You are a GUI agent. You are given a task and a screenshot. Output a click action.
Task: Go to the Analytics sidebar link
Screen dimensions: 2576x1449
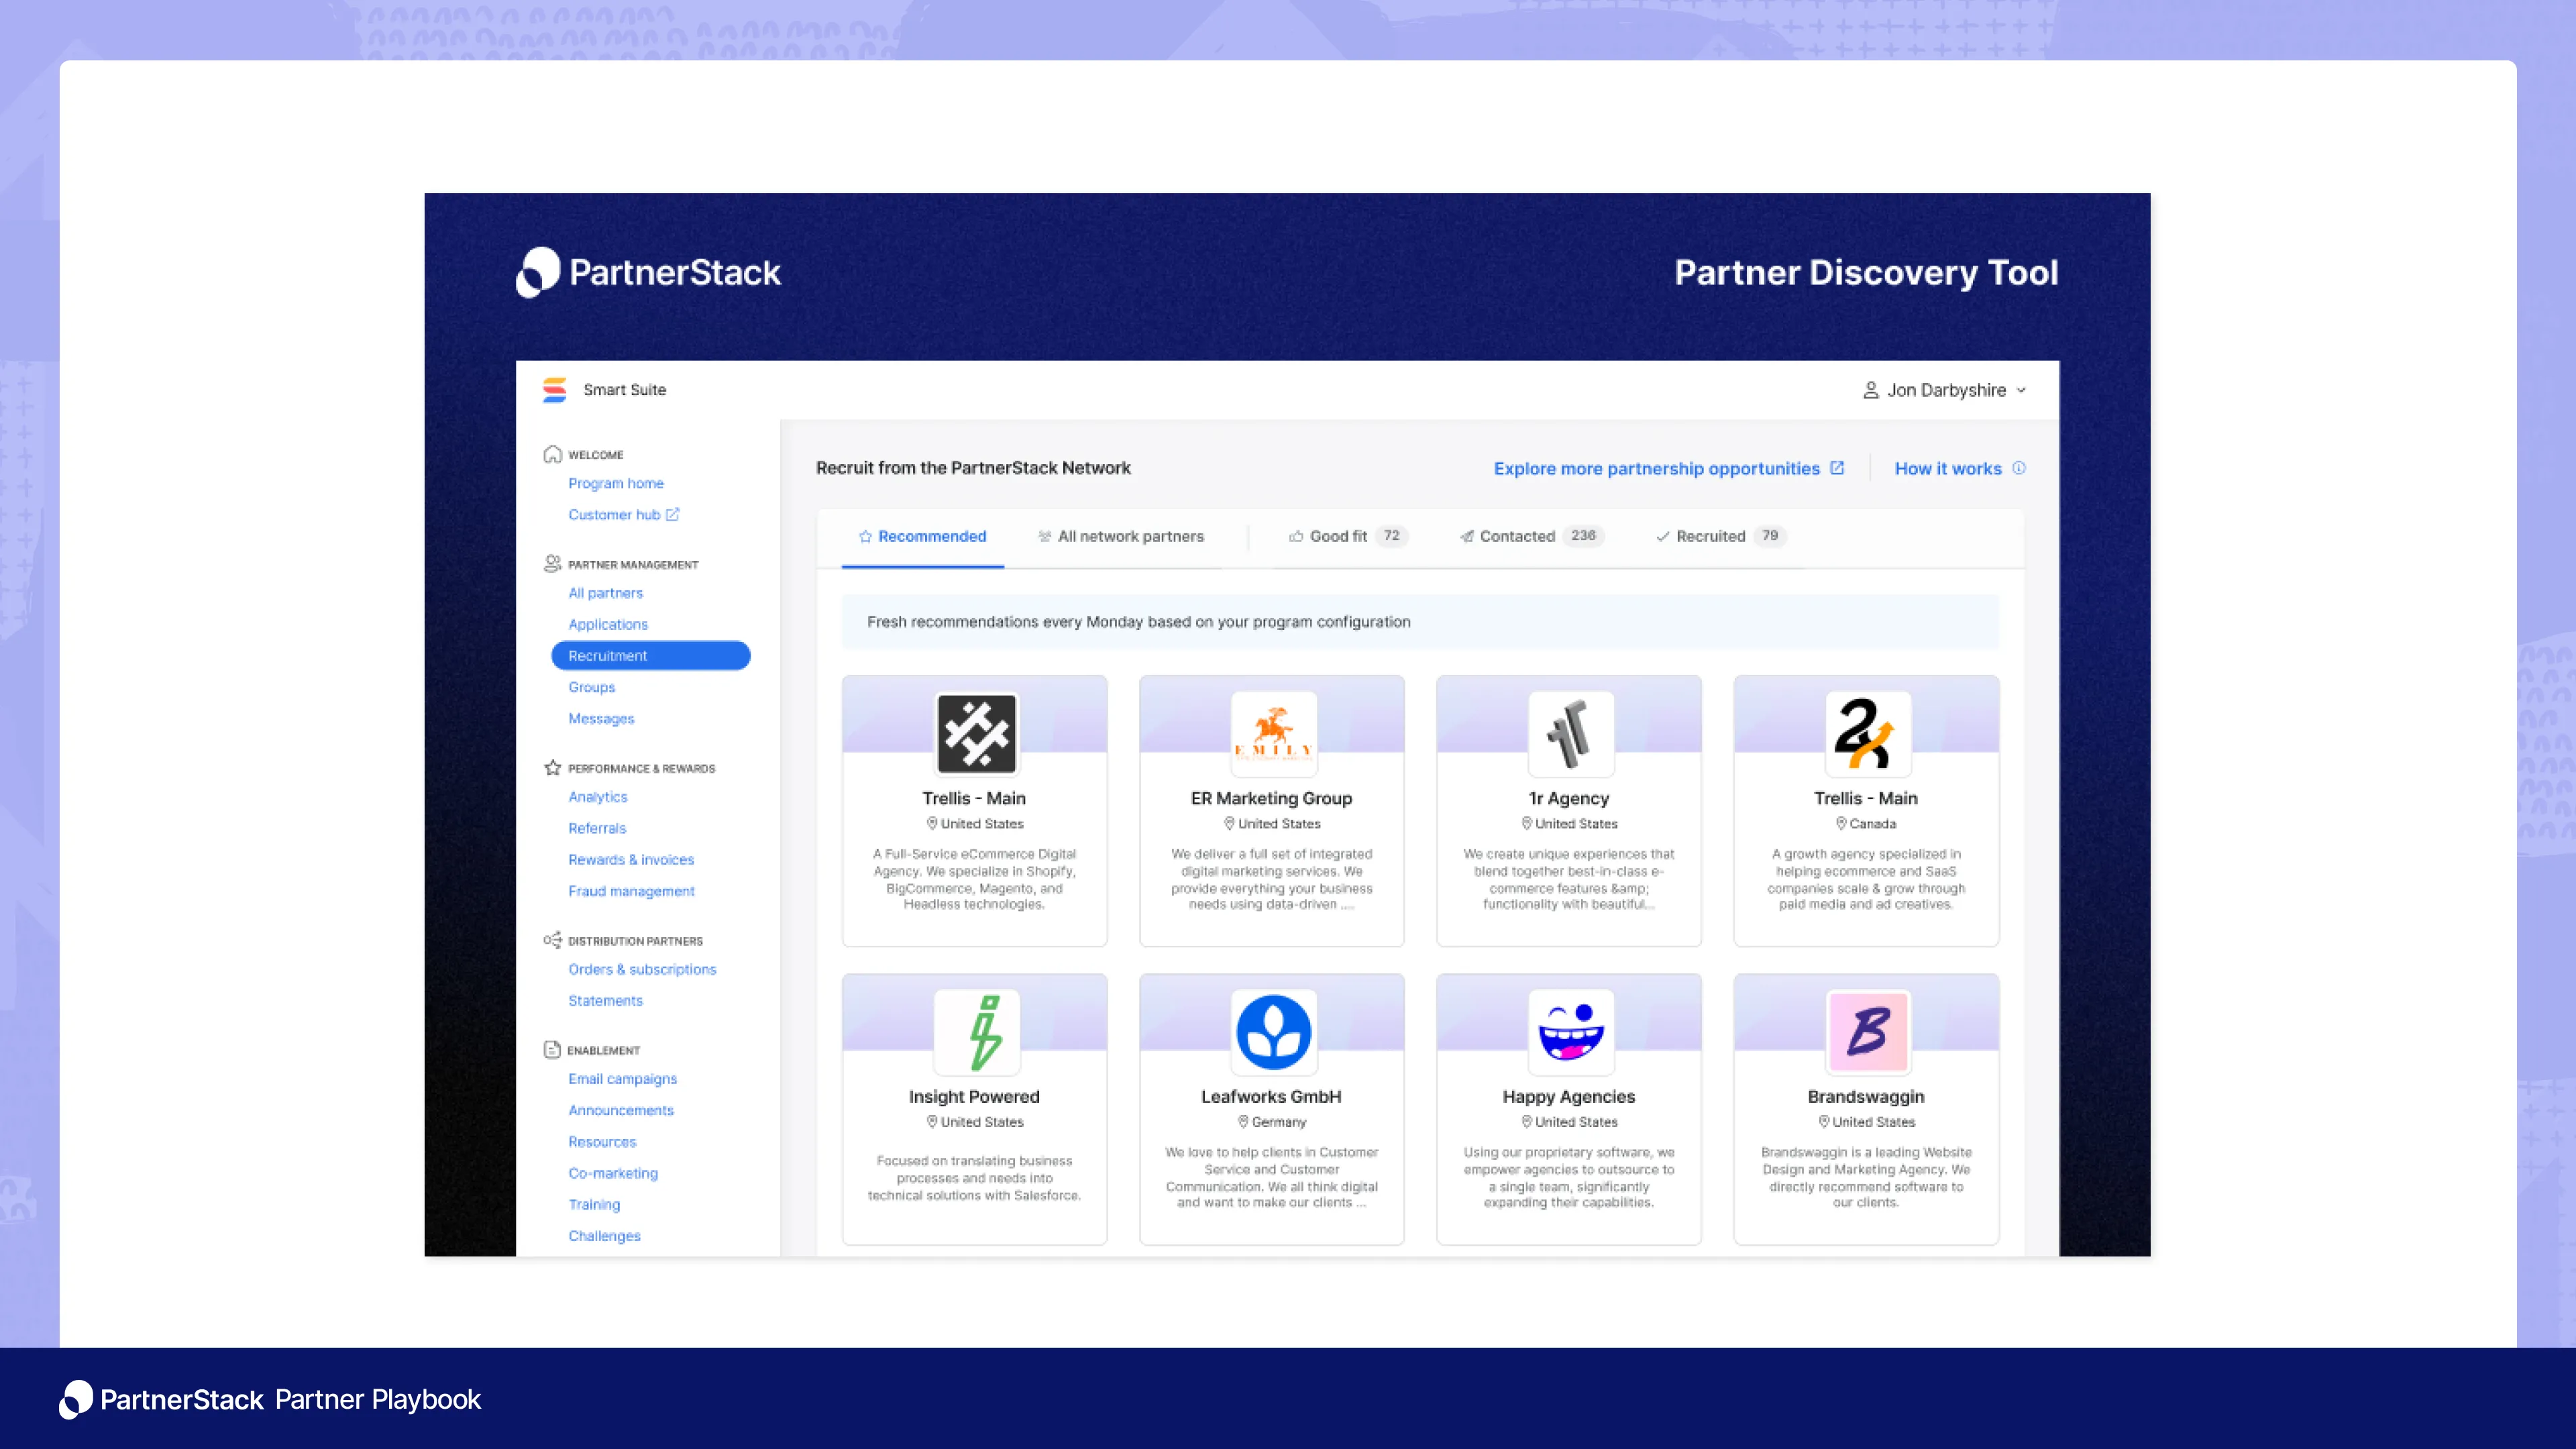(x=598, y=797)
